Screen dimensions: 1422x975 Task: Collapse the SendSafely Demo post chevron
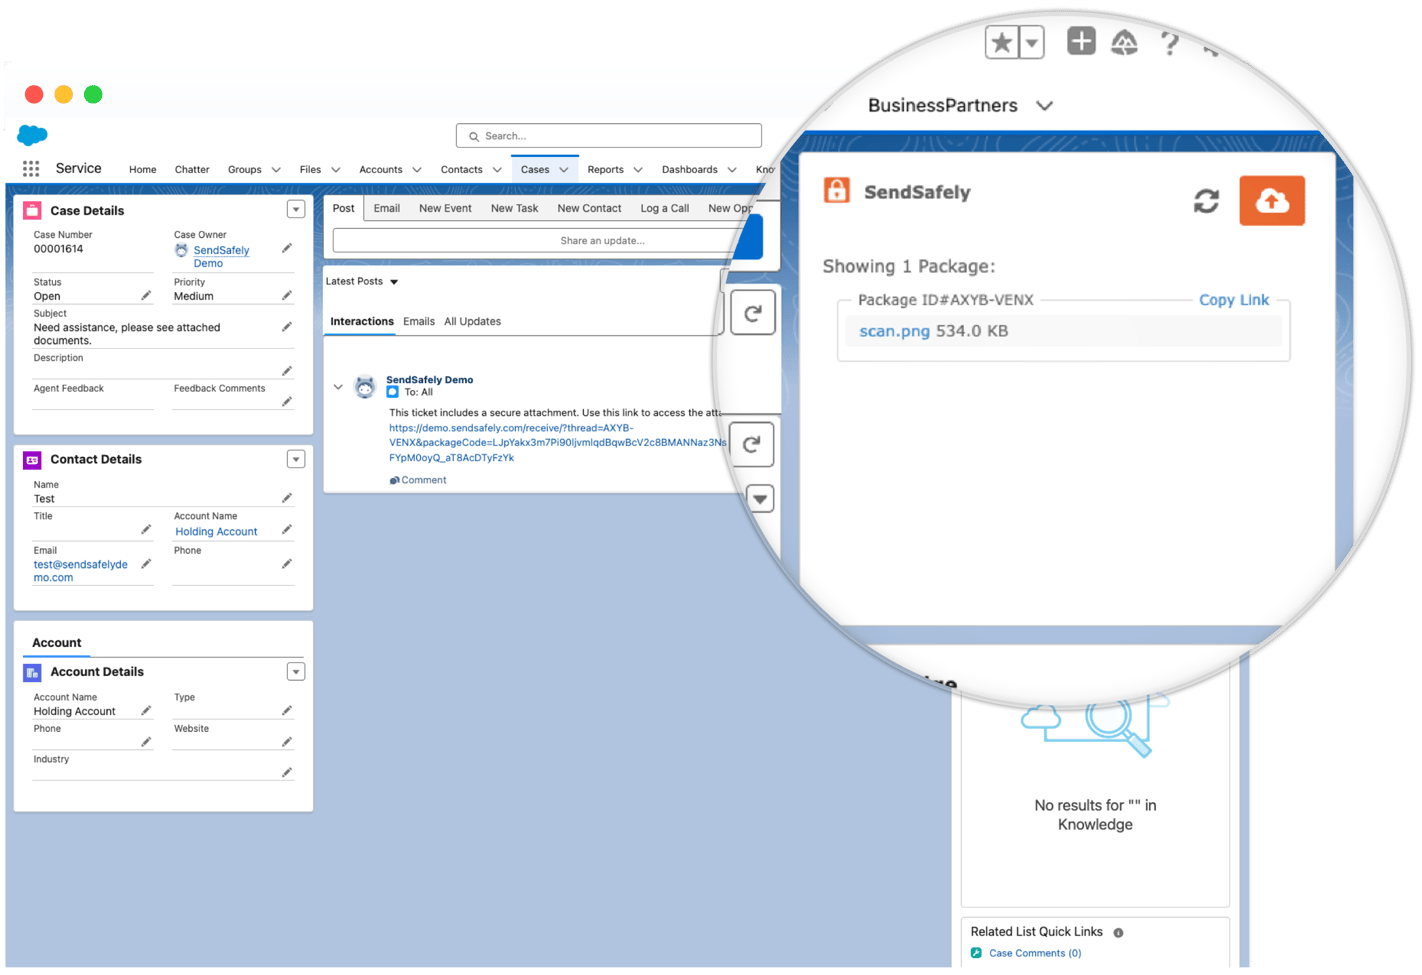tap(338, 385)
